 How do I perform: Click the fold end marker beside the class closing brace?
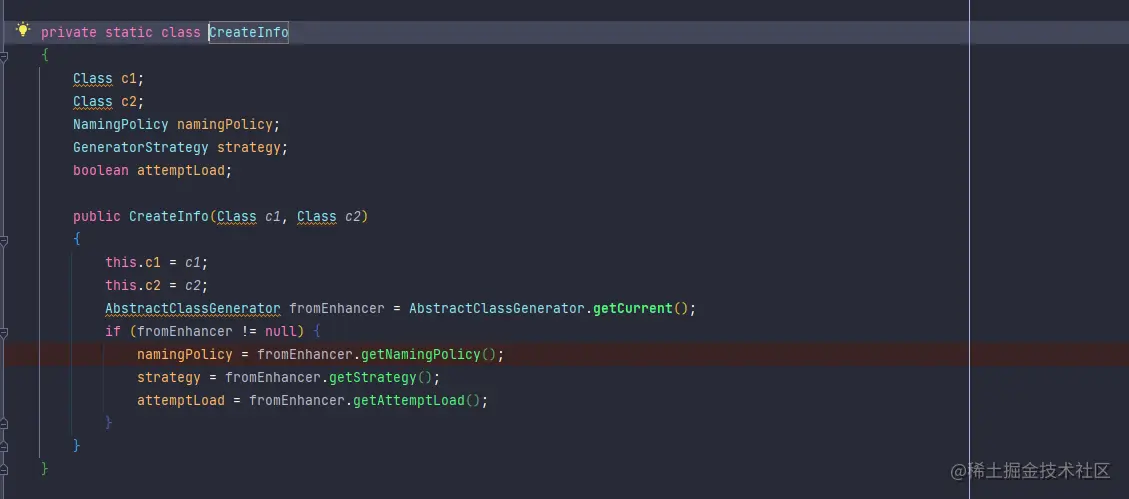[3, 469]
